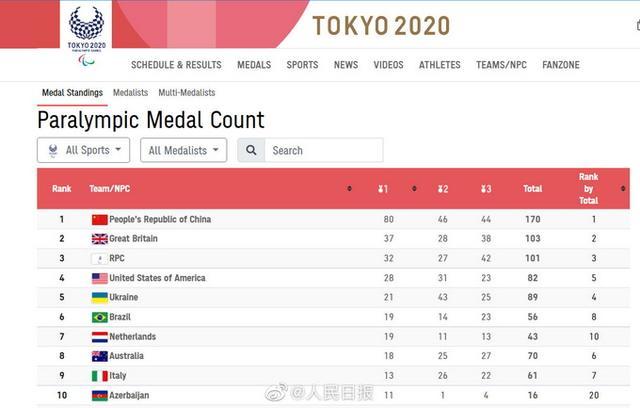Click the Tokyo 2020 Paralympic logo

click(x=86, y=35)
